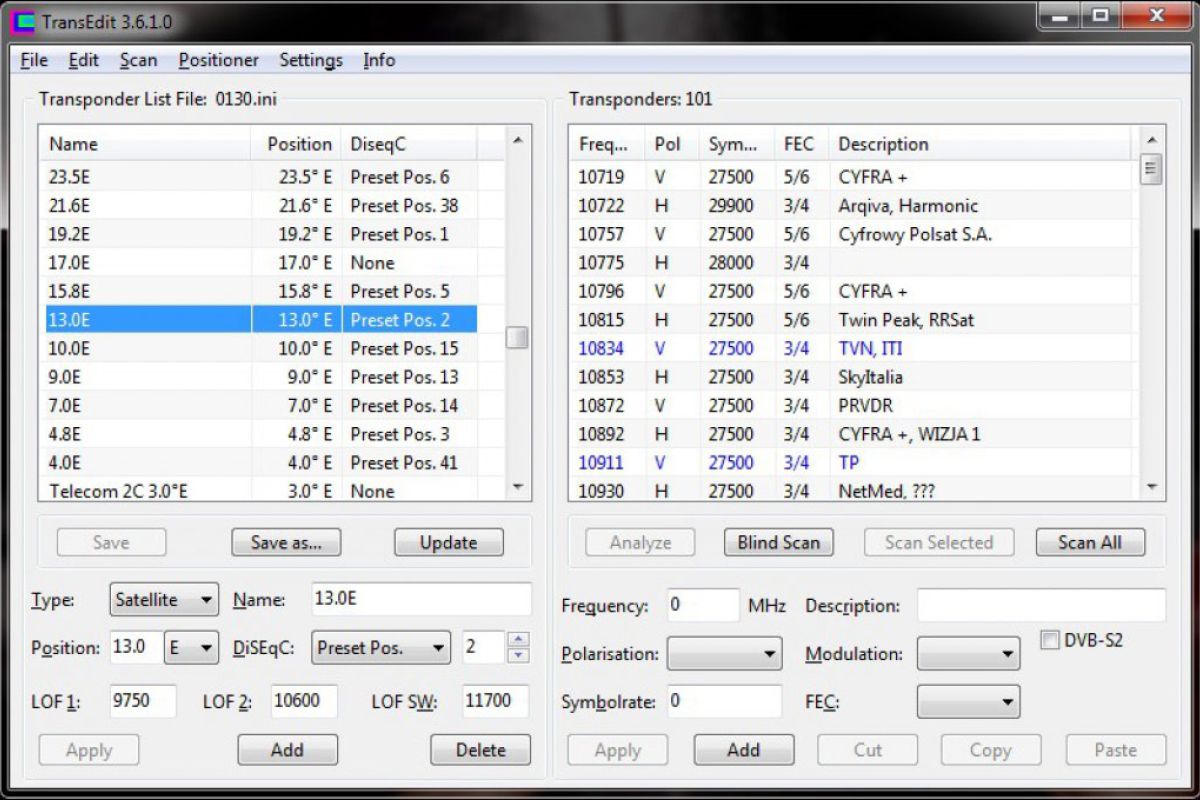Viewport: 1200px width, 800px height.
Task: Expand the Polarisation dropdown
Action: coord(724,654)
